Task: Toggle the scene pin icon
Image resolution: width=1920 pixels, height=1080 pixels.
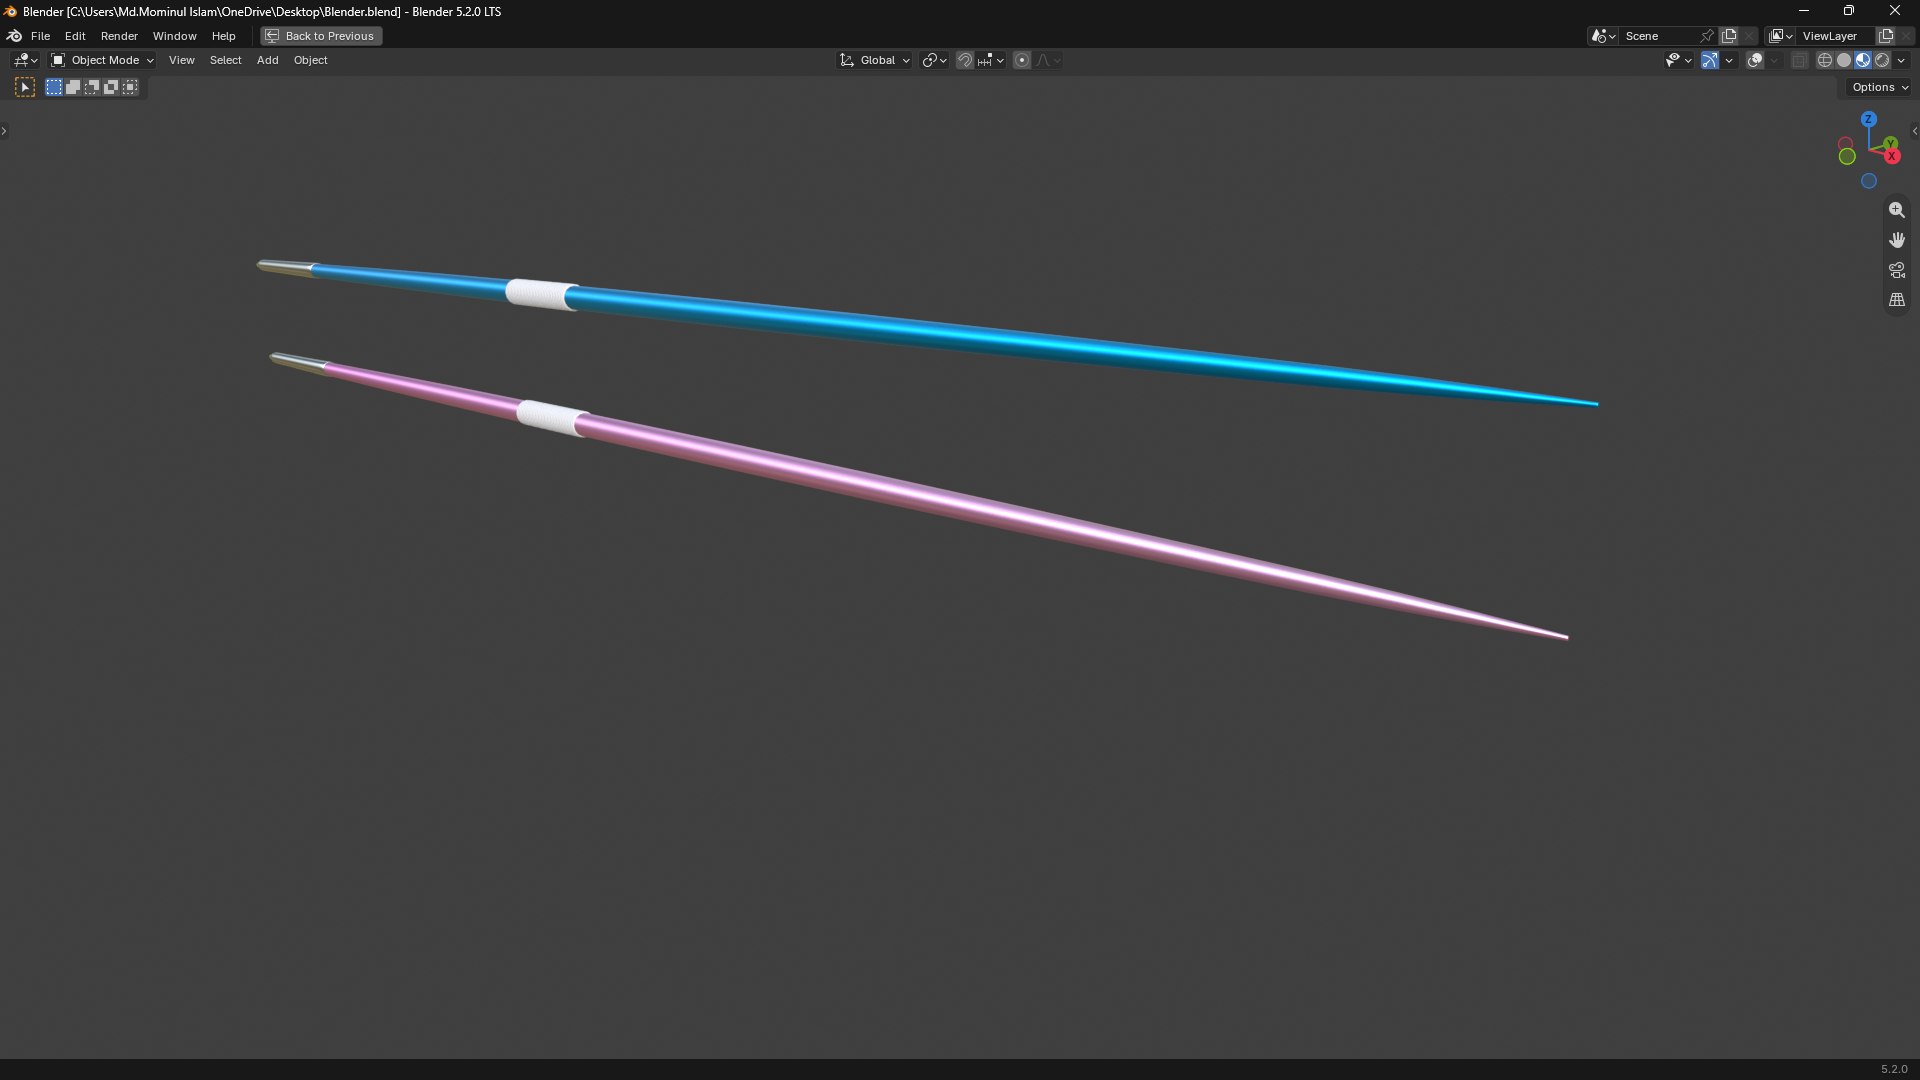Action: tap(1707, 36)
